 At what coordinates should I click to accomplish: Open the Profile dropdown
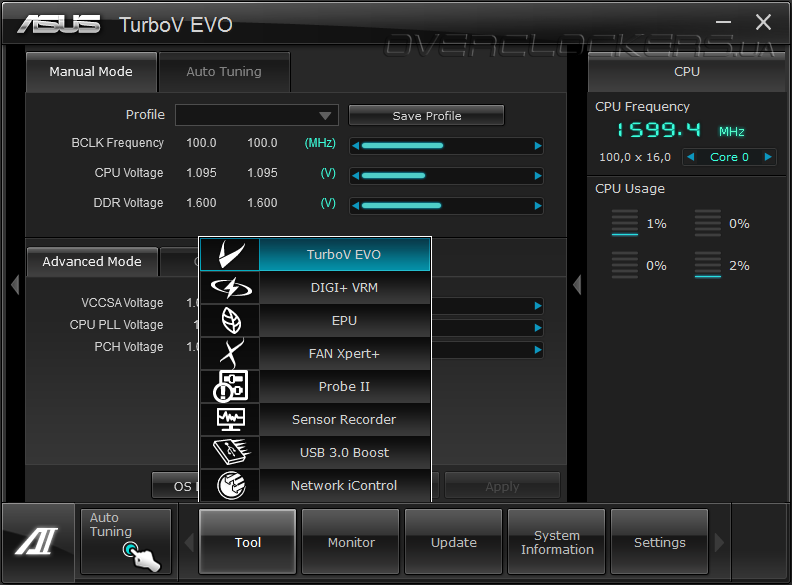257,115
